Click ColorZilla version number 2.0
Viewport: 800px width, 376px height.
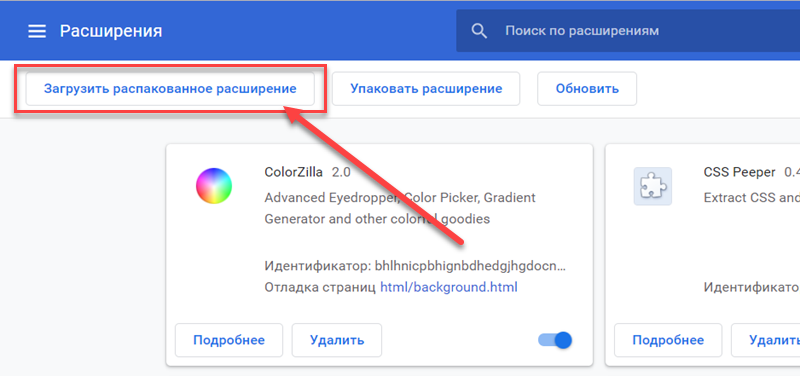[341, 172]
